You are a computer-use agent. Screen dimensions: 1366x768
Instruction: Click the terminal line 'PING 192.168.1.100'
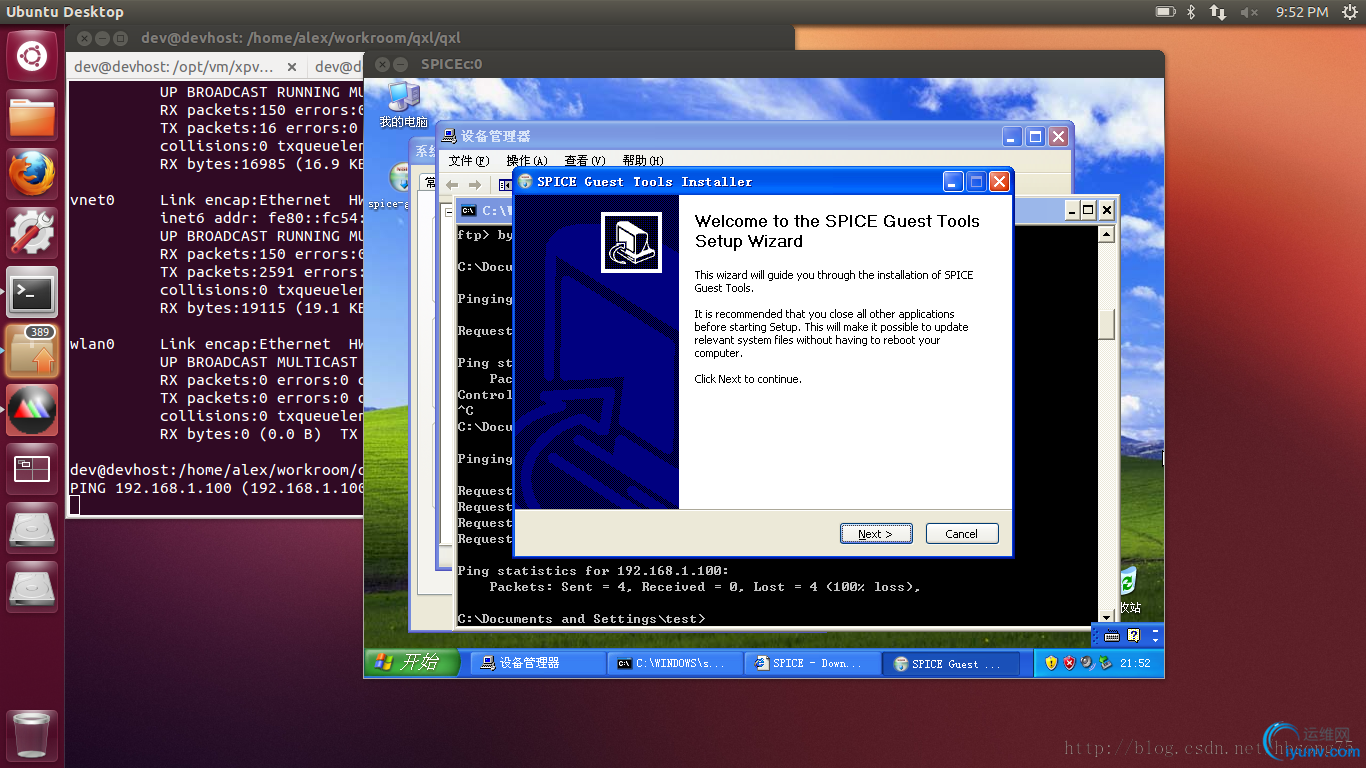tap(217, 488)
